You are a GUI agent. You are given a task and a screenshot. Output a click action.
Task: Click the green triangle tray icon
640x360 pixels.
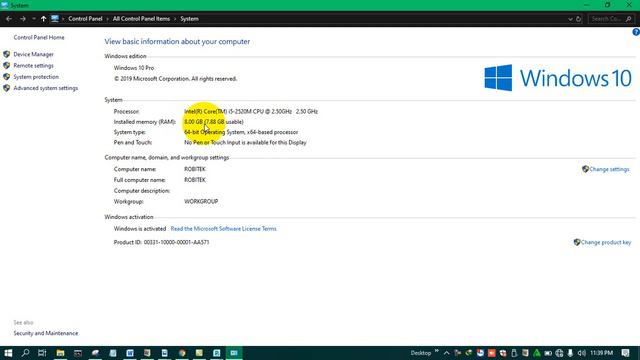click(537, 353)
